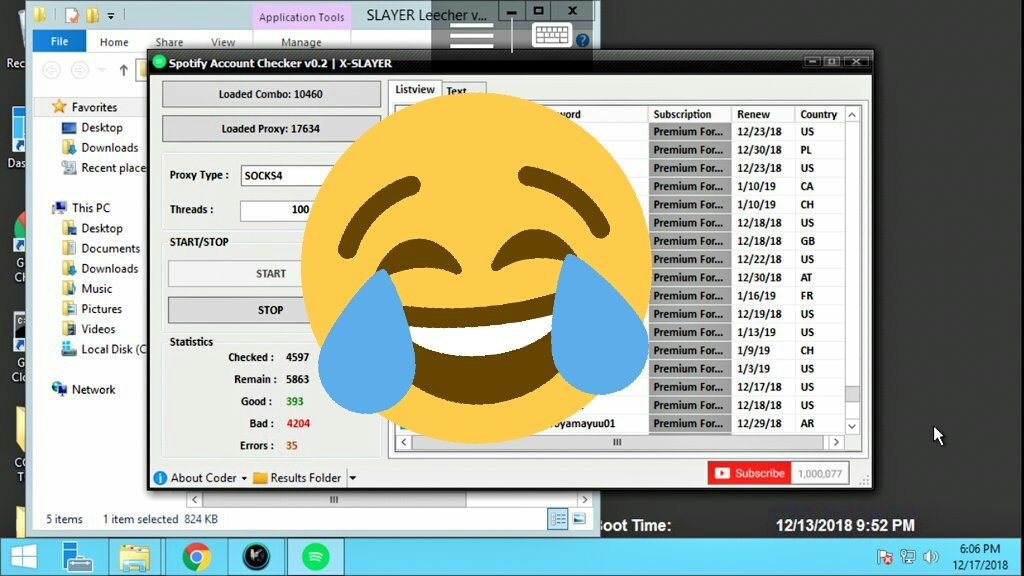Click the Explorer Back navigation arrow
Viewport: 1024px width, 576px height.
pyautogui.click(x=52, y=70)
